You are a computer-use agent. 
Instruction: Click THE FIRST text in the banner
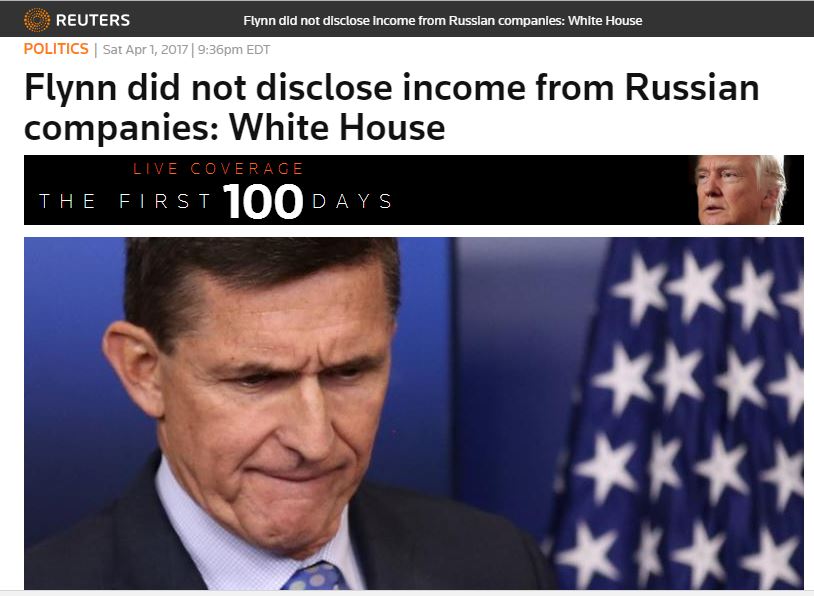pyautogui.click(x=125, y=202)
